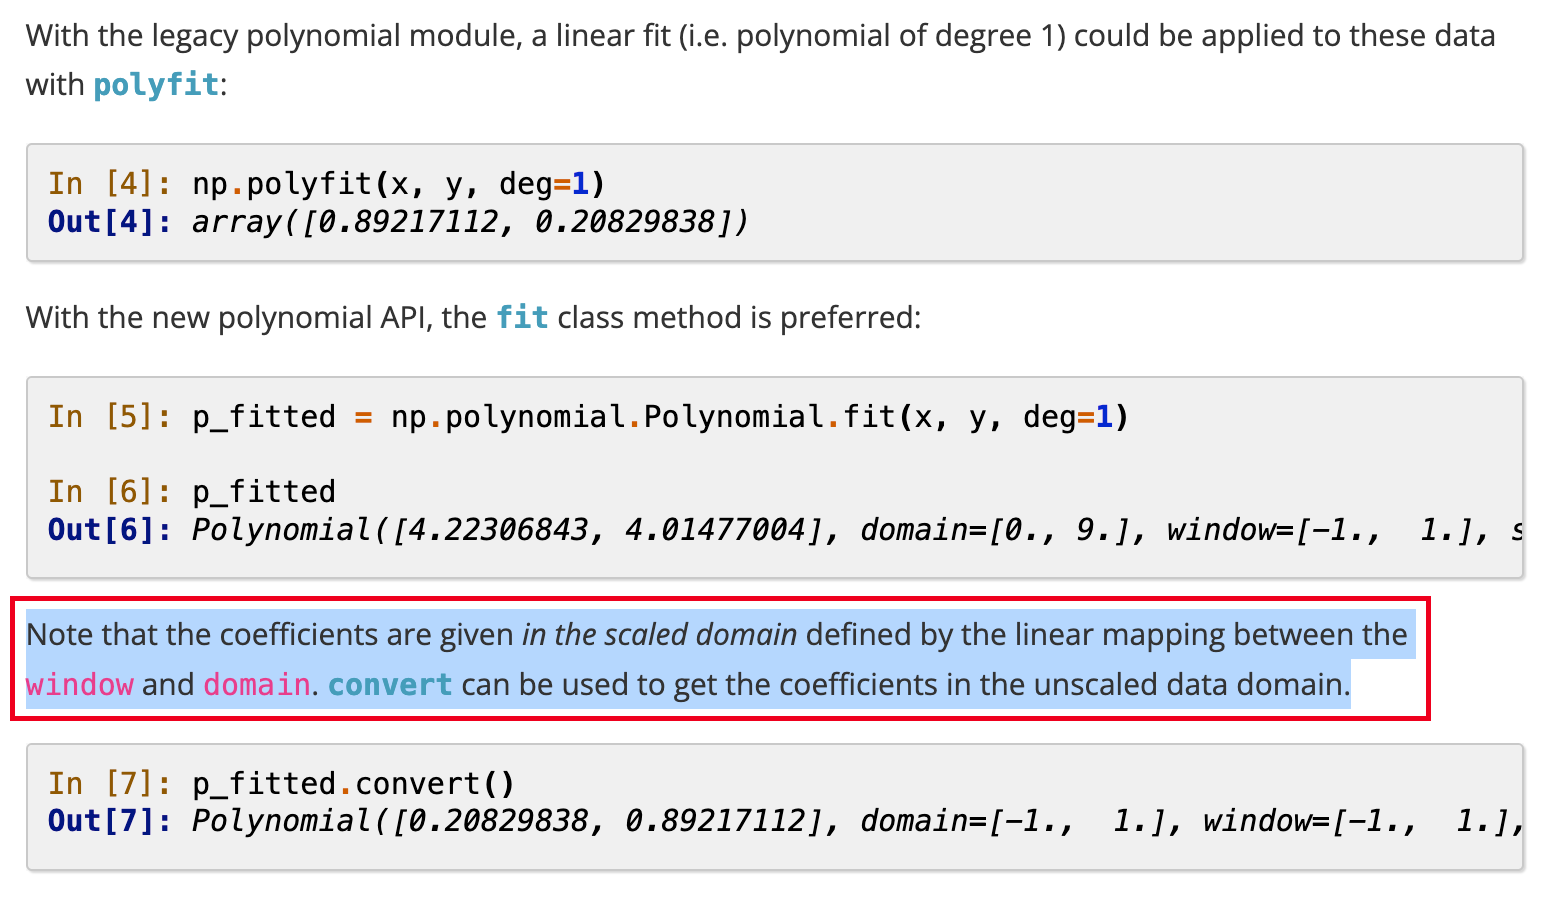Open the polyfit documentation link
The width and height of the screenshot is (1556, 908).
(156, 85)
